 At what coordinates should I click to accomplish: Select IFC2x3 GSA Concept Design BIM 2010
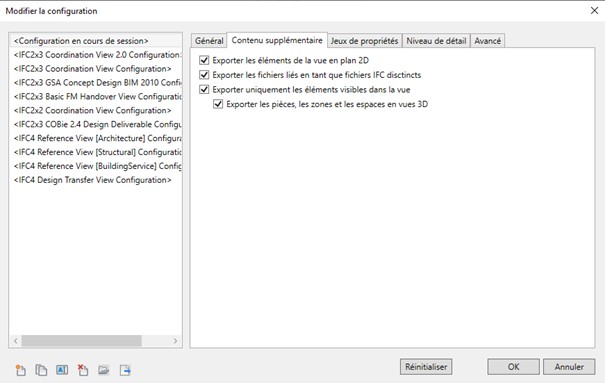click(95, 83)
